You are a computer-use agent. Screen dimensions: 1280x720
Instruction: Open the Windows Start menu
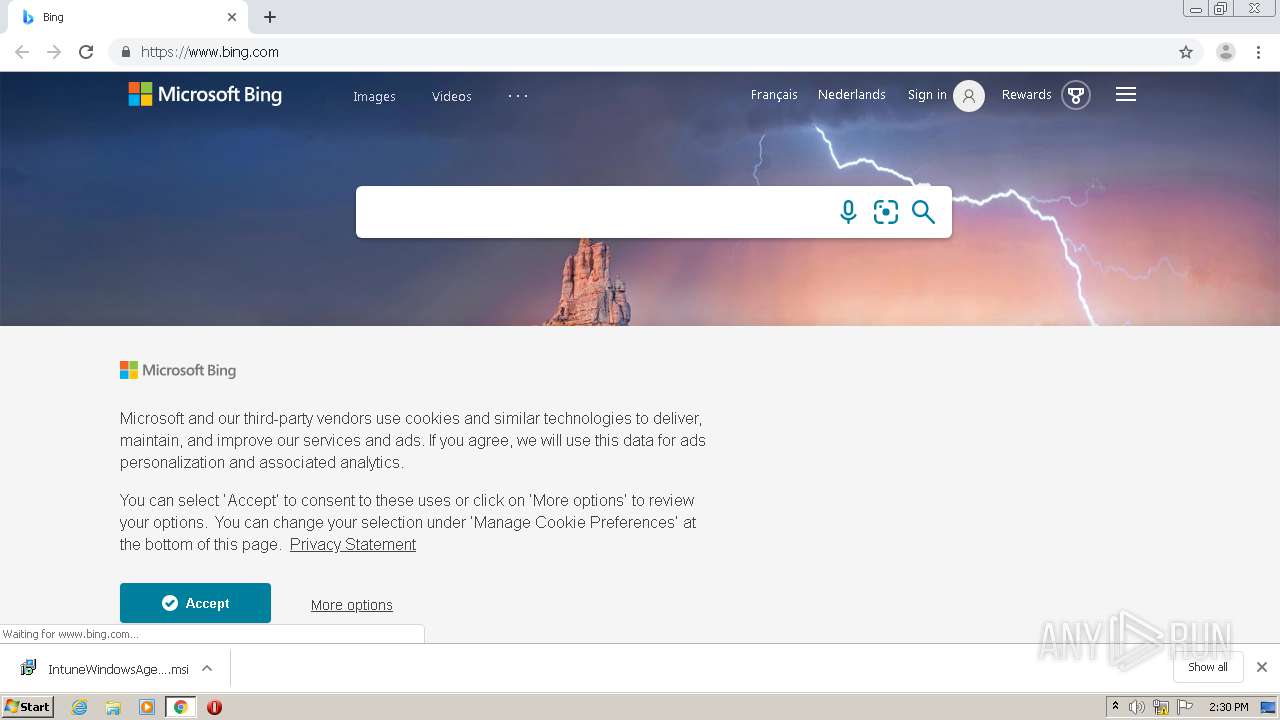[x=28, y=707]
